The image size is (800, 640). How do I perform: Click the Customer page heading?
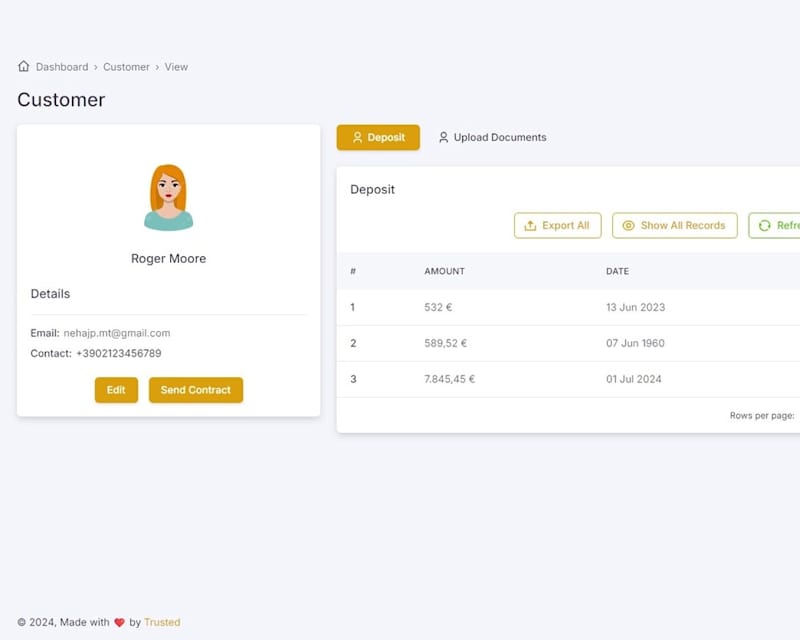click(x=61, y=100)
